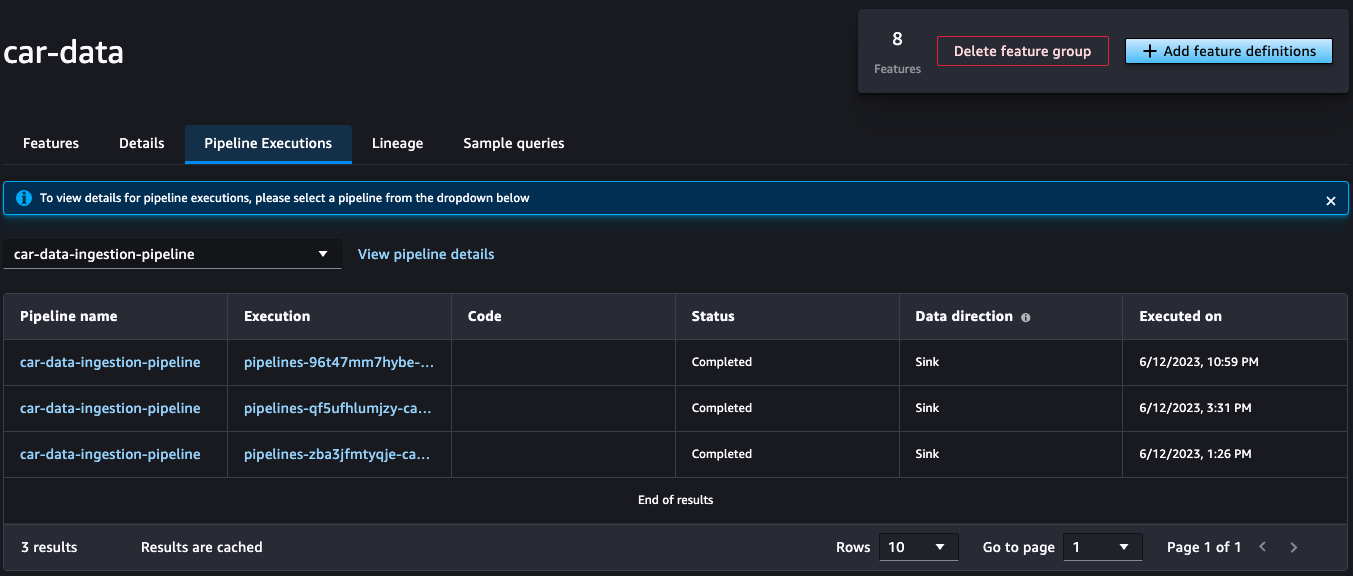Click the Delete feature group button
The image size is (1353, 576).
point(1022,51)
